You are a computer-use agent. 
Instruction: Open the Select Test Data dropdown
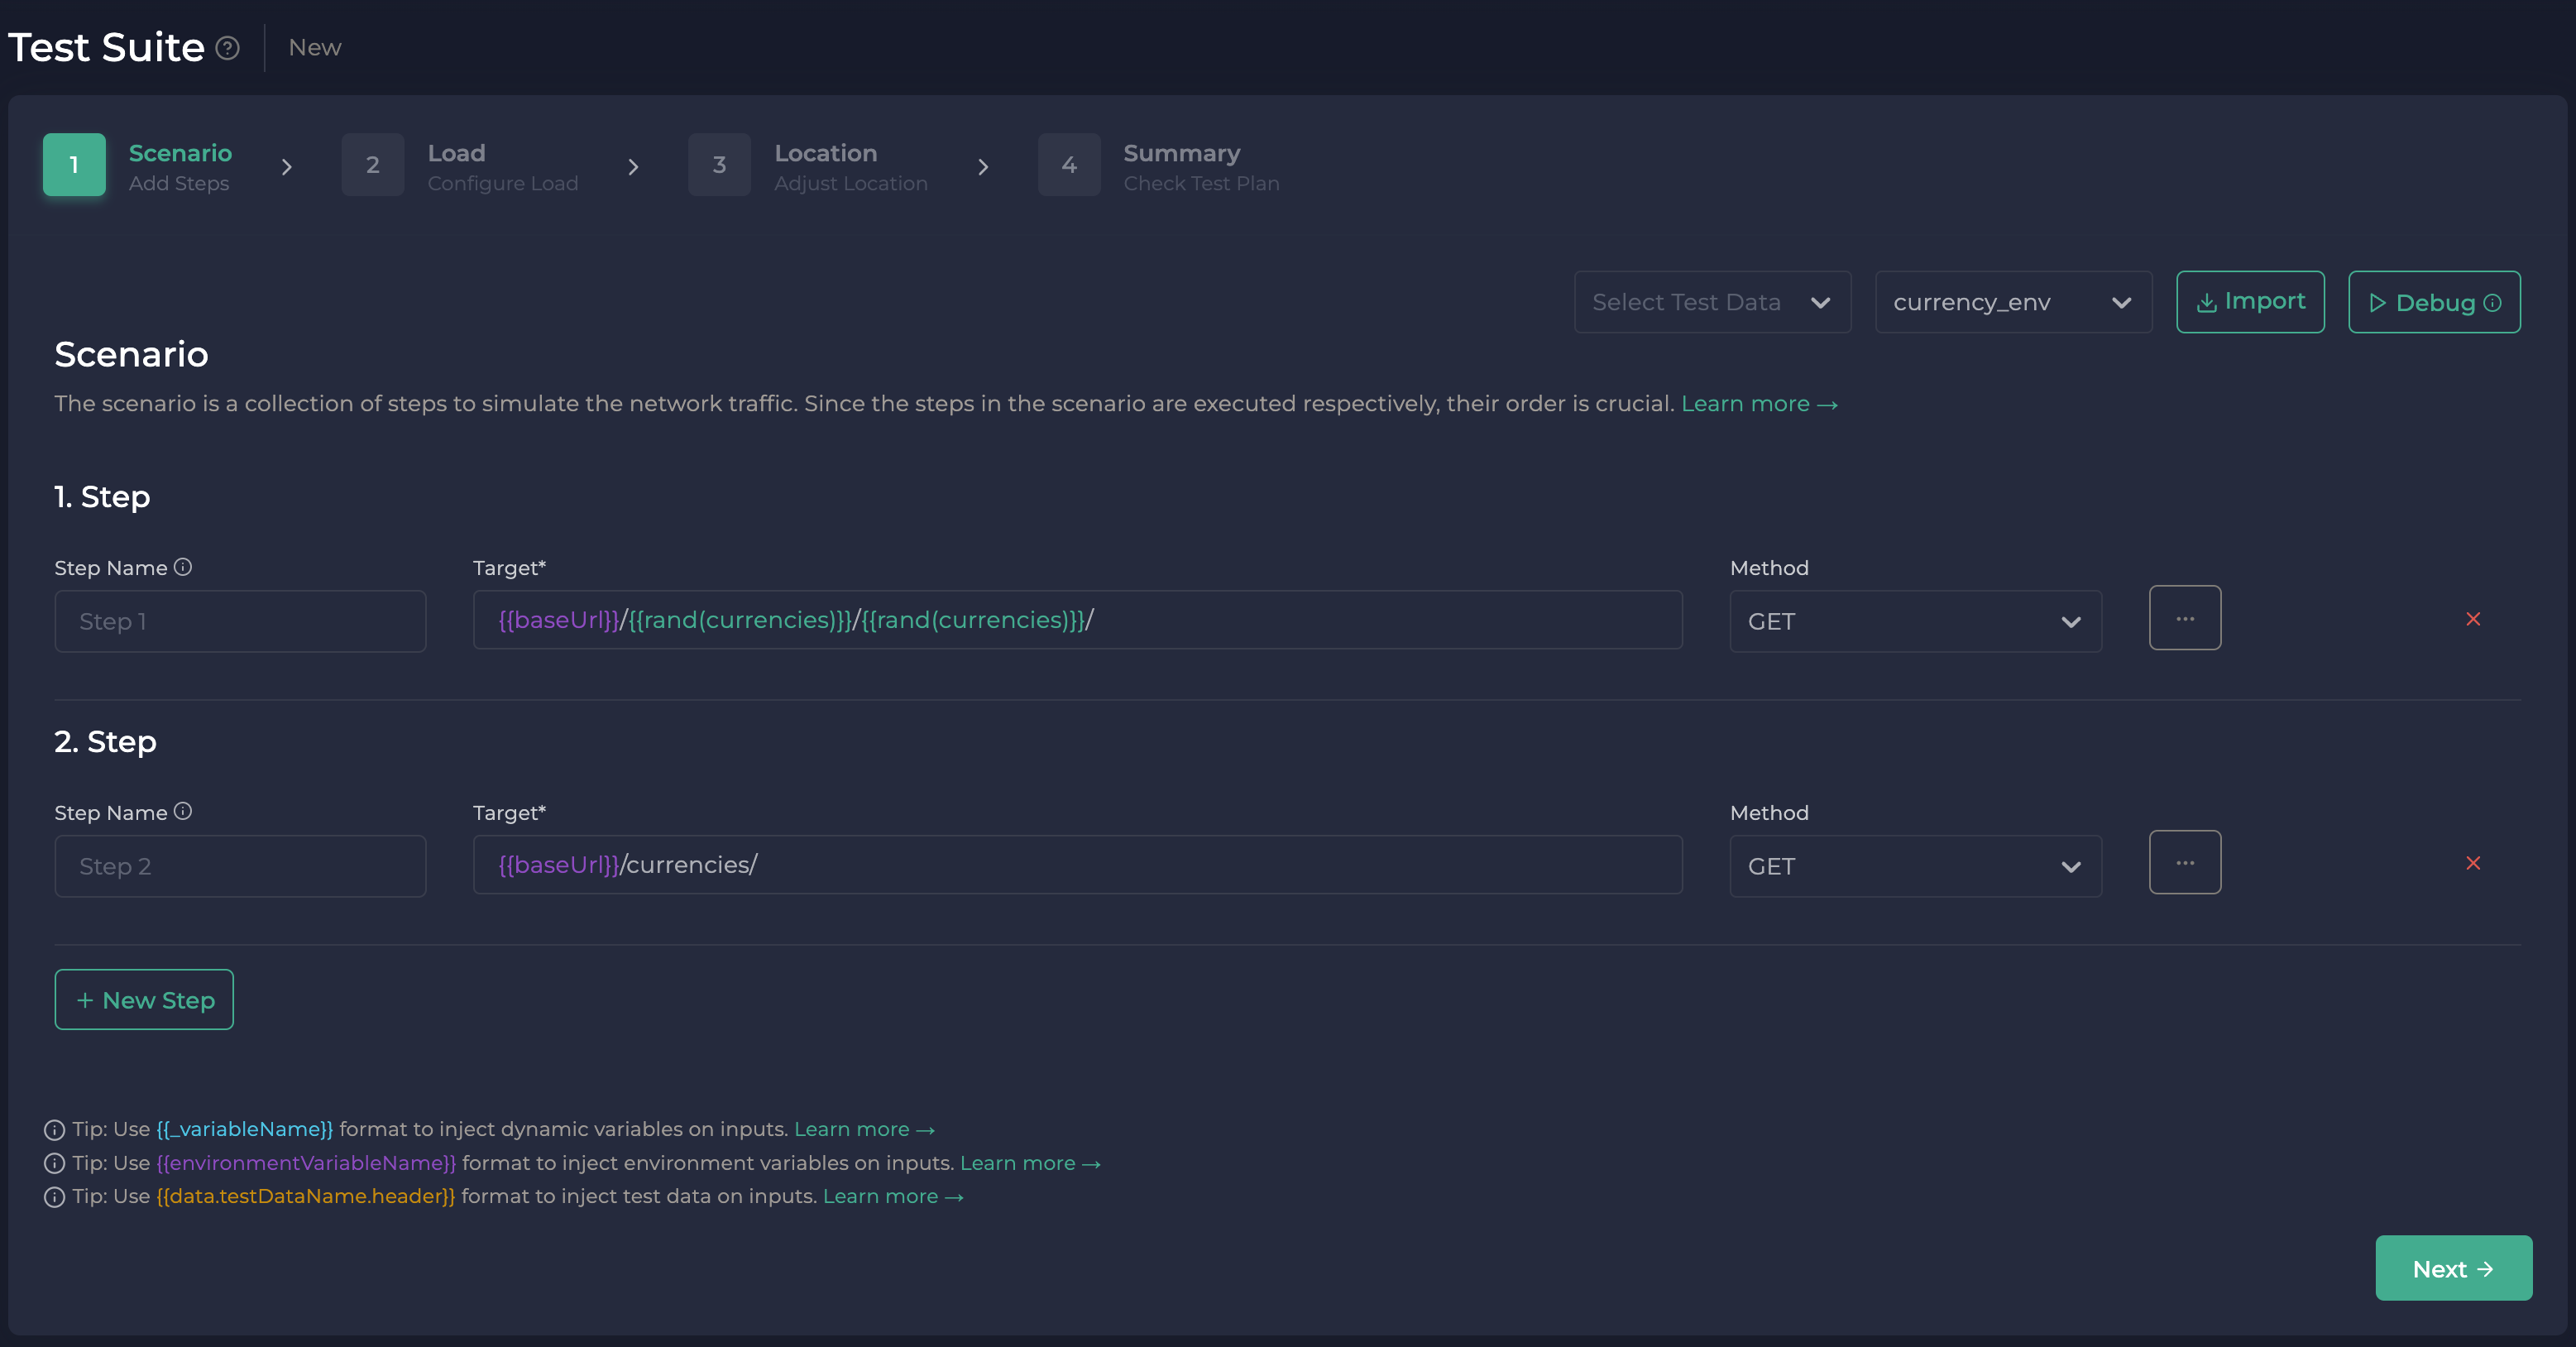point(1712,301)
